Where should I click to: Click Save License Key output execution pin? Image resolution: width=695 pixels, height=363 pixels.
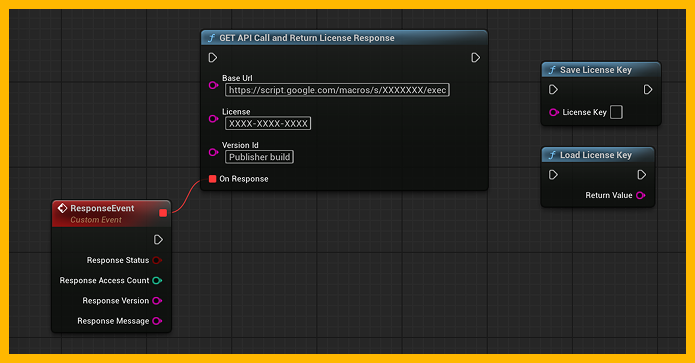648,90
